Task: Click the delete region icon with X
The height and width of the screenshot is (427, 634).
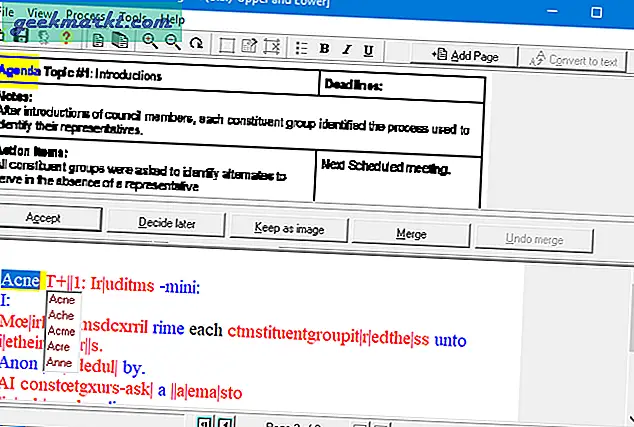Action: [272, 47]
